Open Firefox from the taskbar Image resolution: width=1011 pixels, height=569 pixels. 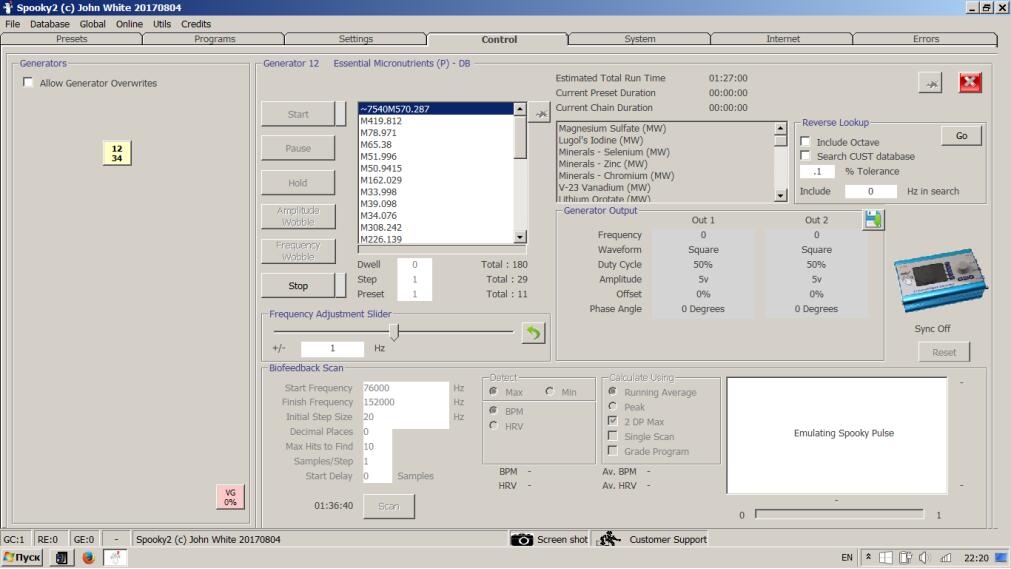[x=88, y=557]
